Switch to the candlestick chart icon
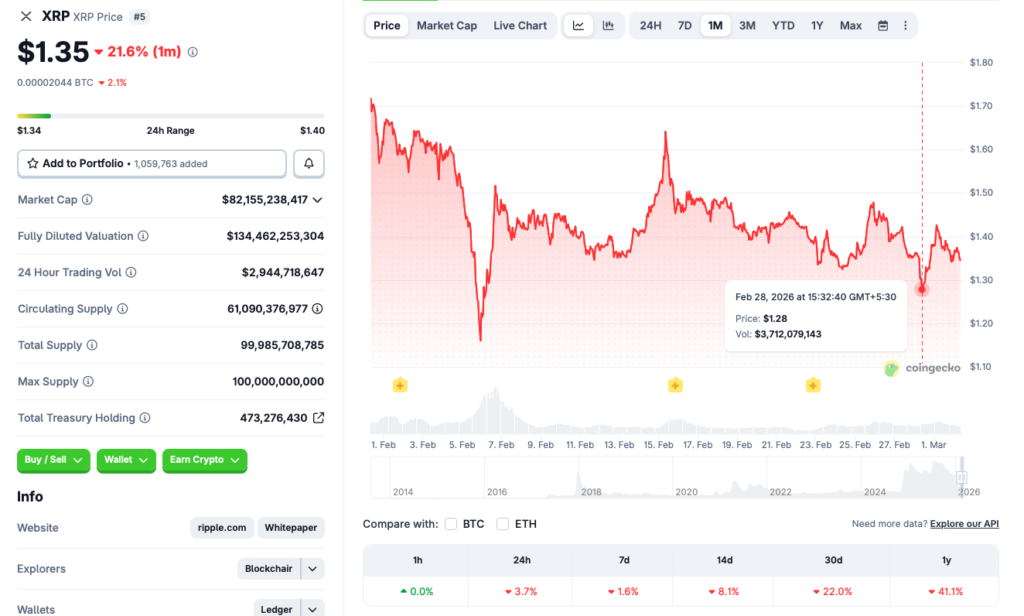Image resolution: width=1024 pixels, height=616 pixels. 608,26
